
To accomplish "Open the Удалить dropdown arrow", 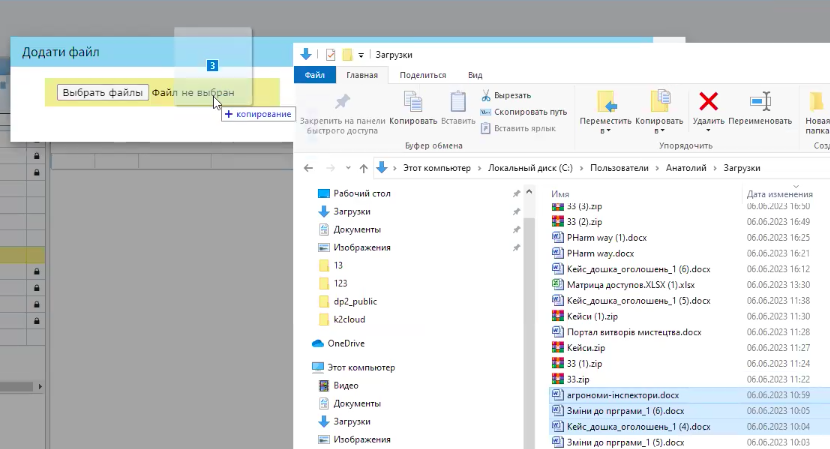I will (x=708, y=130).
